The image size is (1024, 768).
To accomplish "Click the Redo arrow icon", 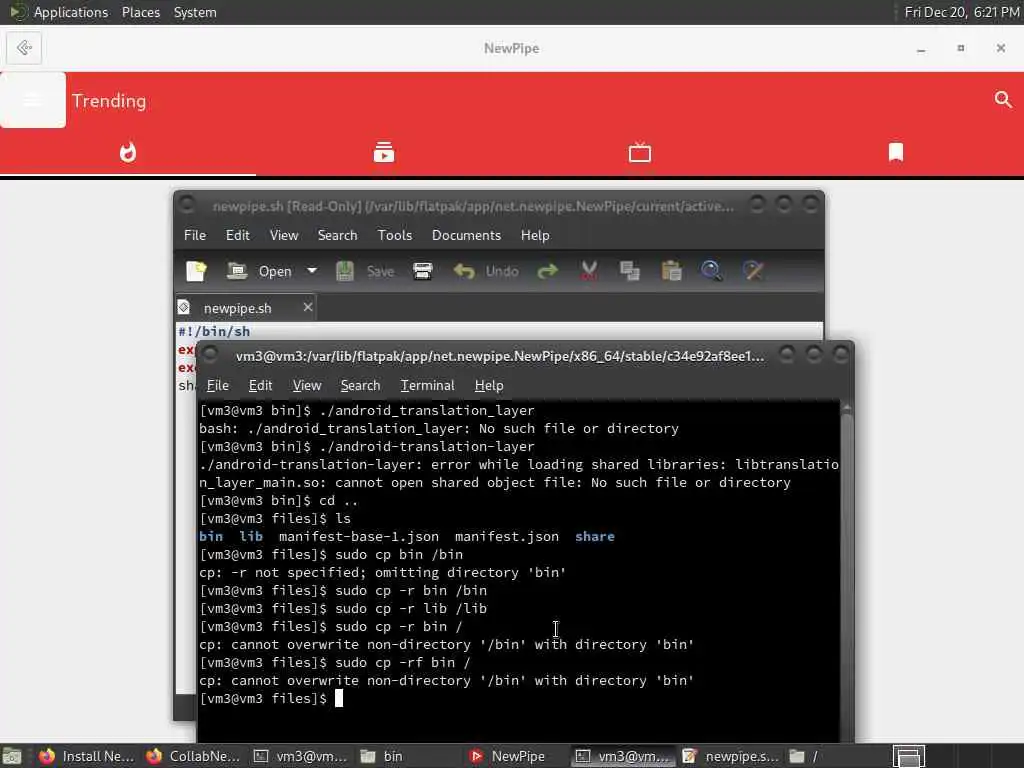I will pos(547,271).
